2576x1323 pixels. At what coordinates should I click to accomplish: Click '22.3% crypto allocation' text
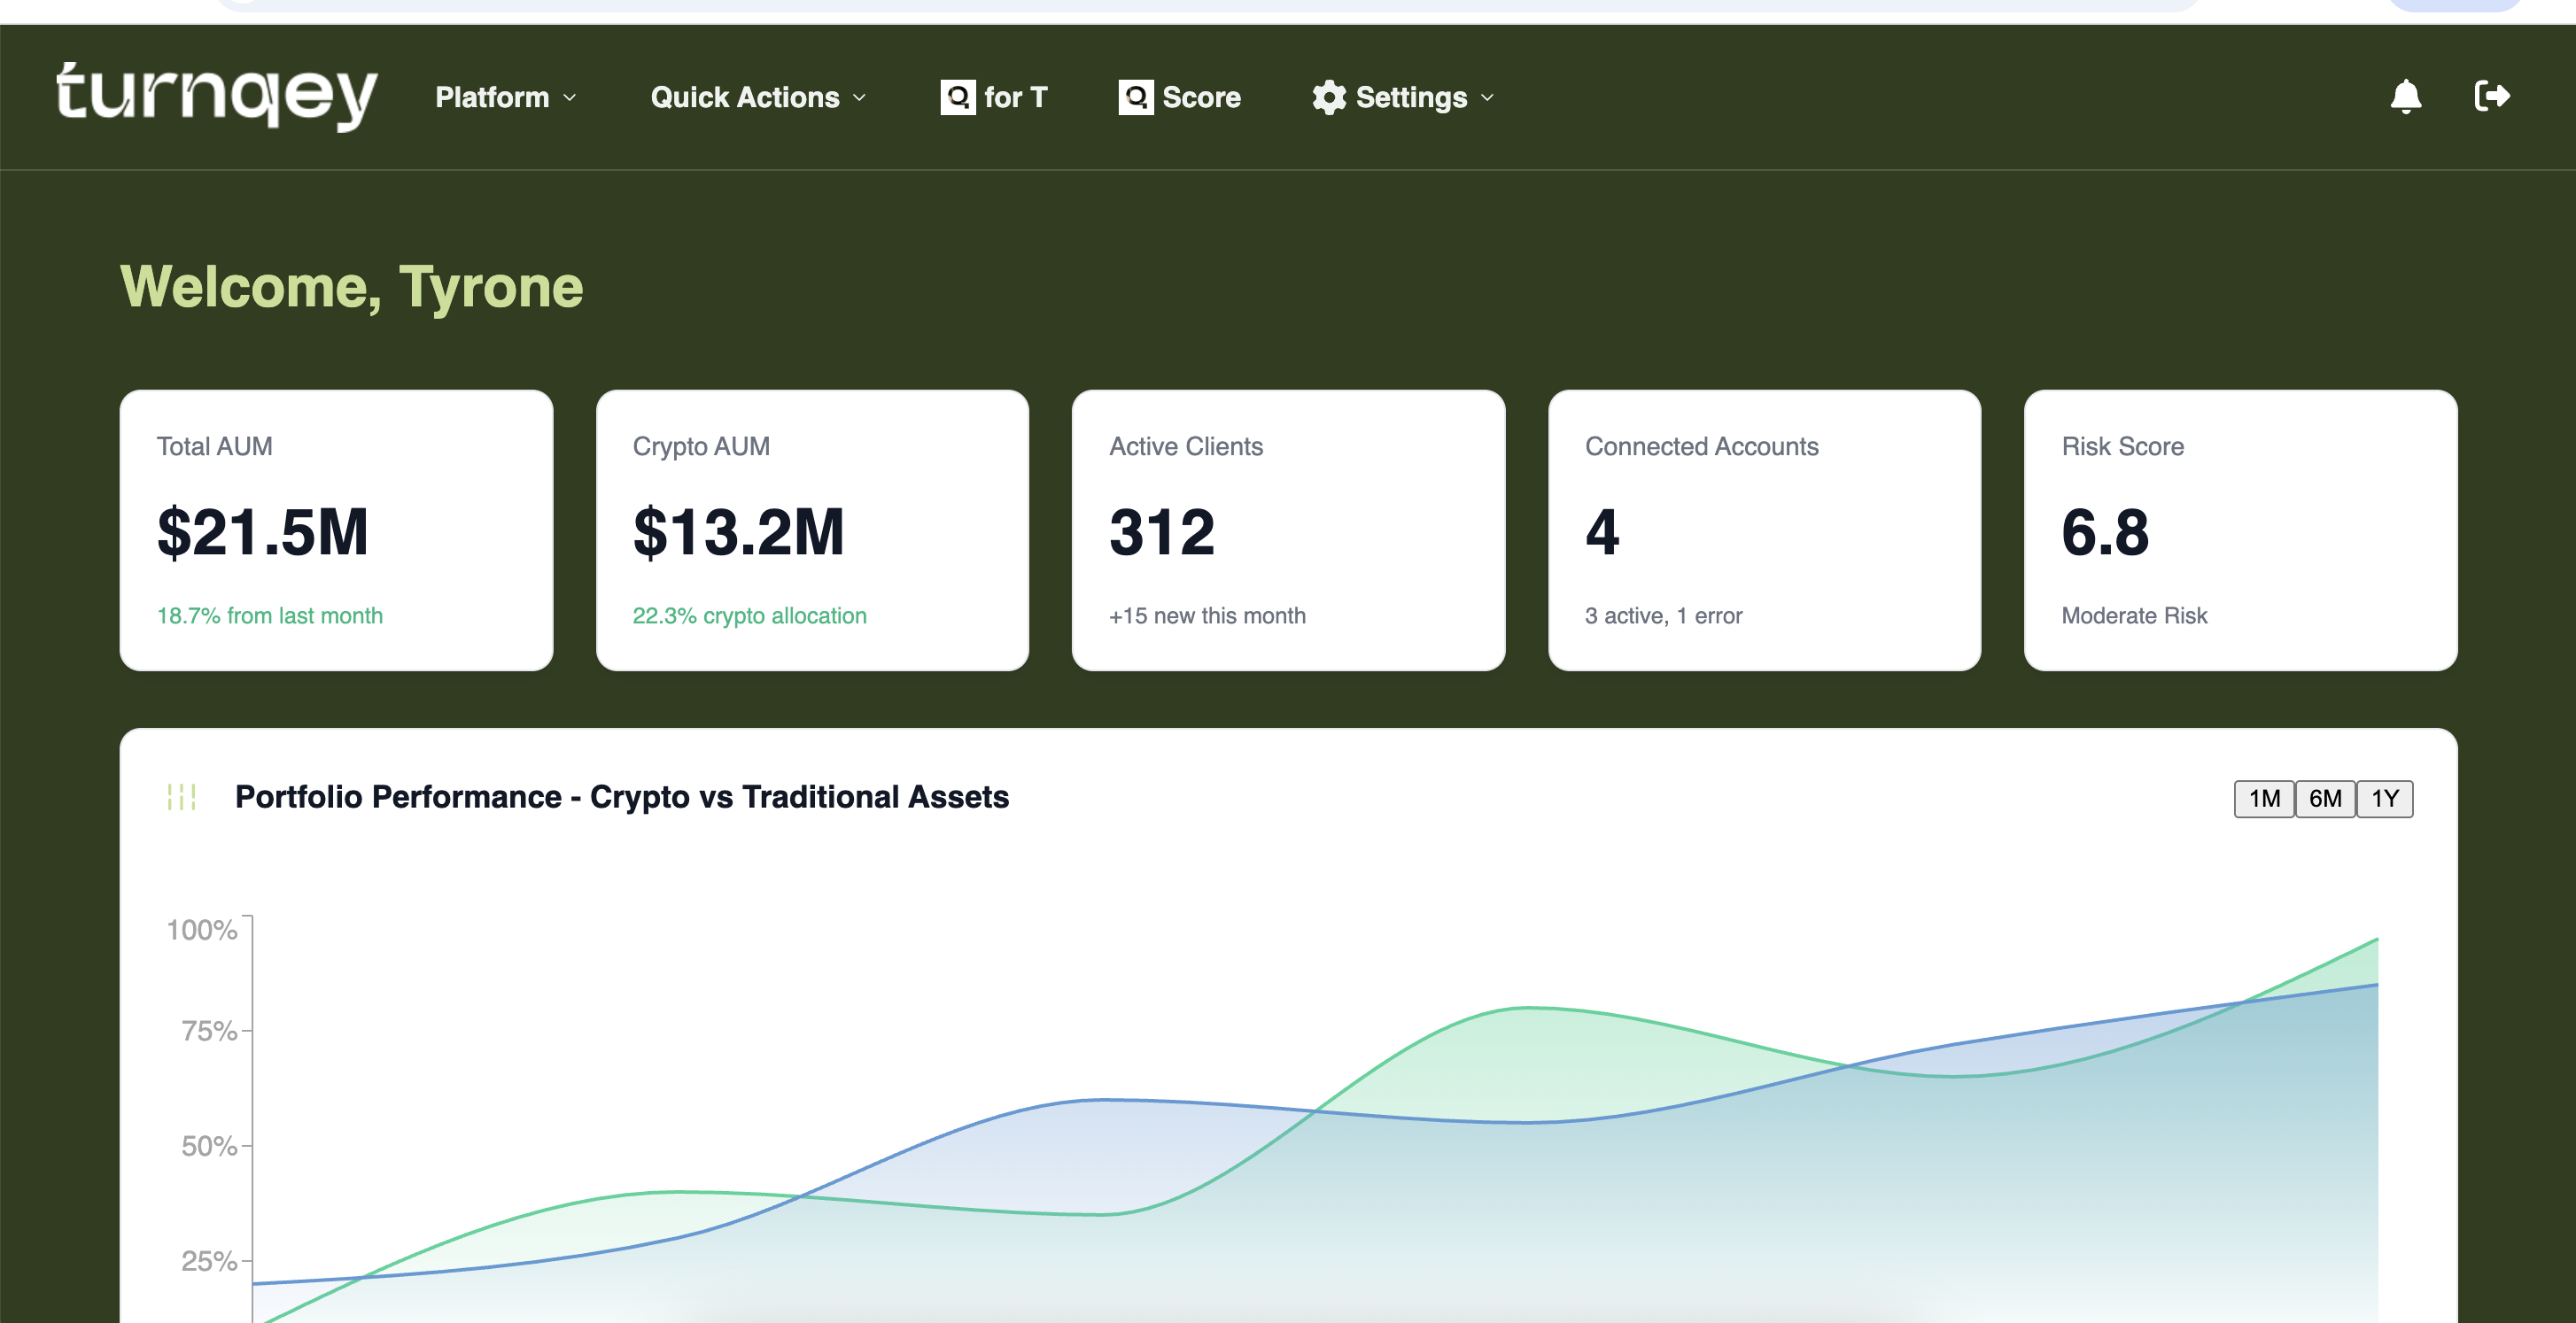pyautogui.click(x=749, y=616)
